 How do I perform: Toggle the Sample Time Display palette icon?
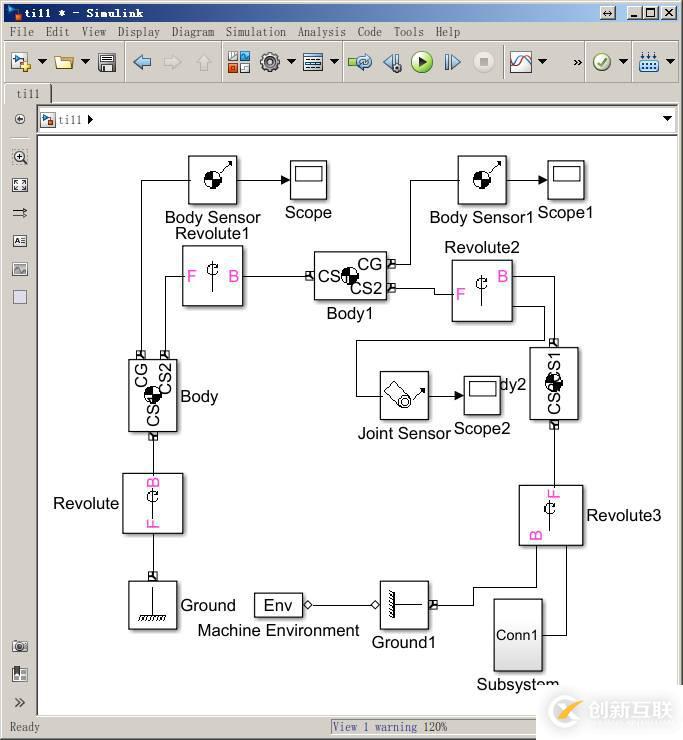20,213
